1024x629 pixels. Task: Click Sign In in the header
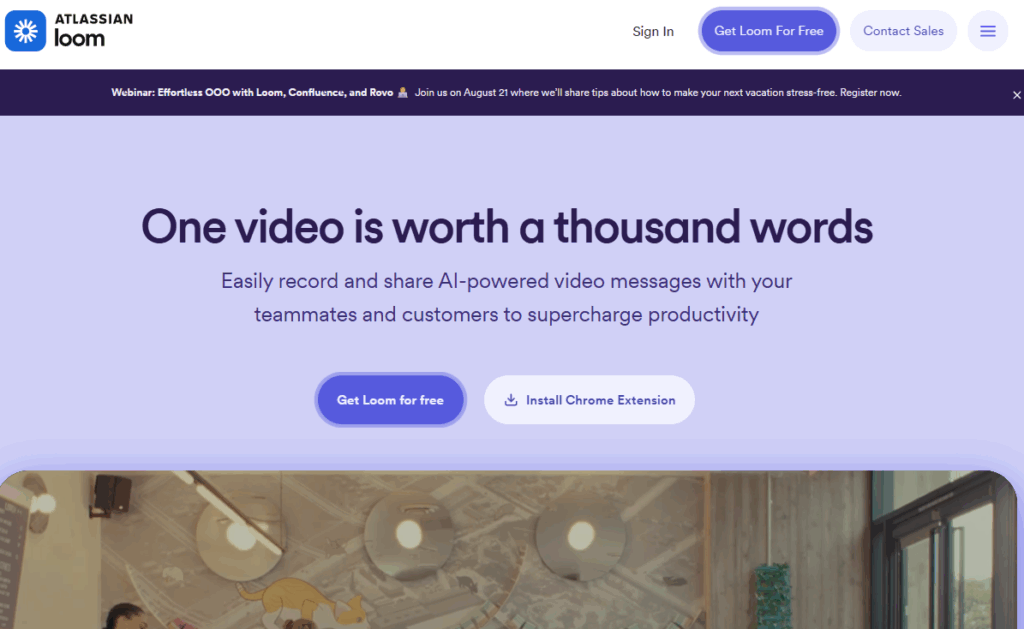coord(652,31)
